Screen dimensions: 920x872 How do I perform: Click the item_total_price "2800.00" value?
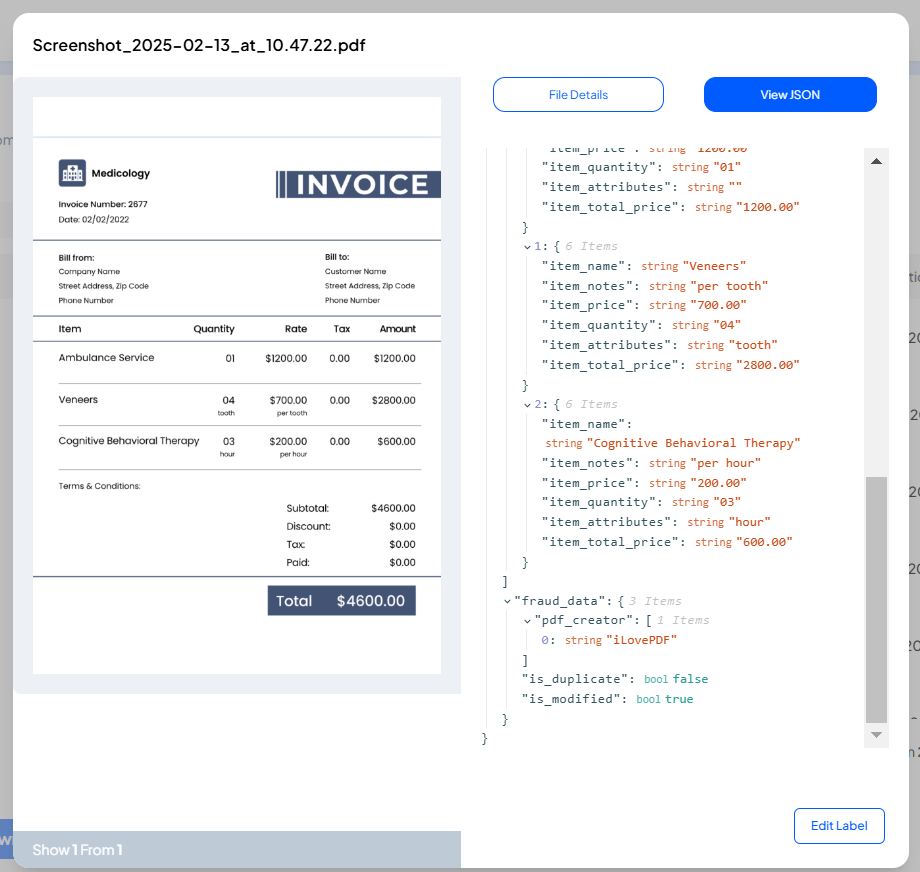pos(768,365)
